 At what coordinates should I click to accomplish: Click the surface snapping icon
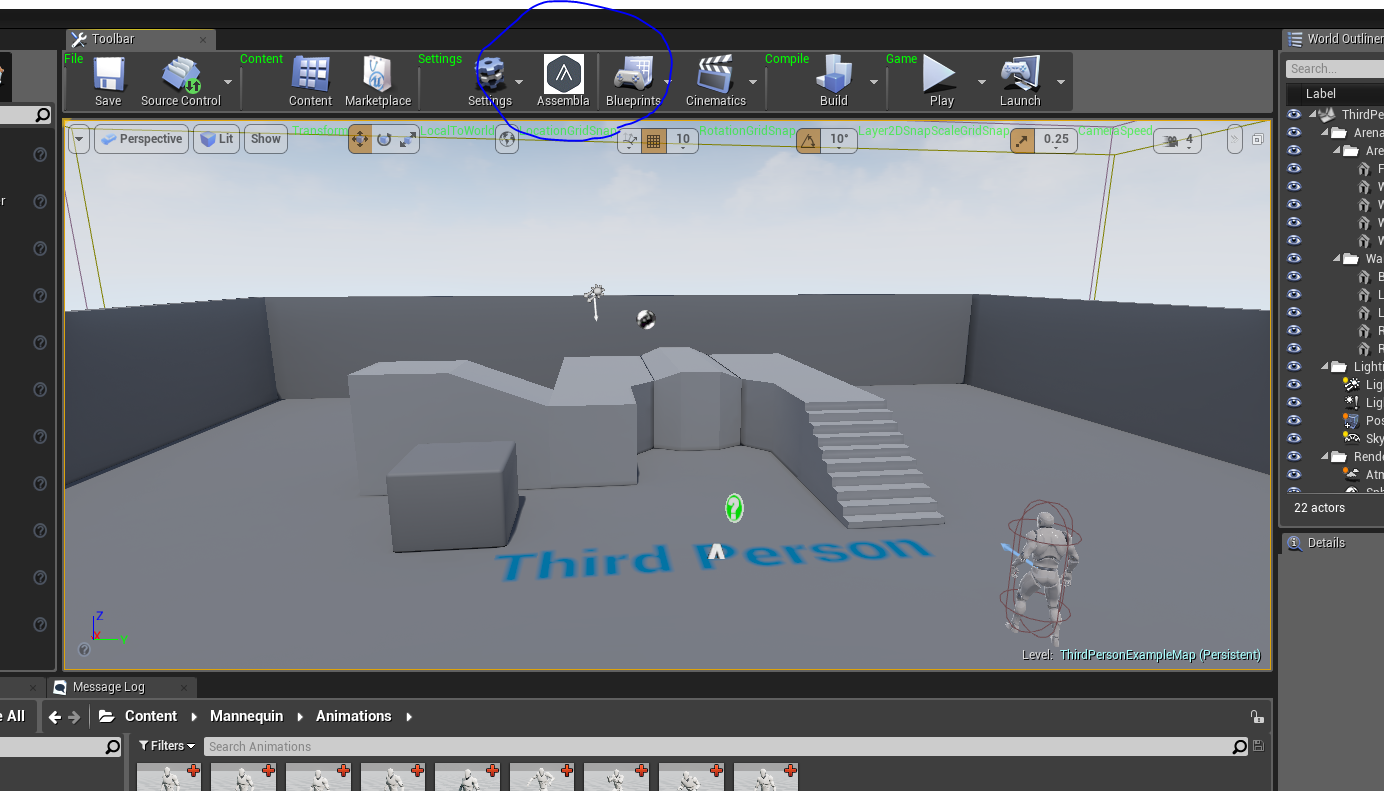(x=629, y=140)
